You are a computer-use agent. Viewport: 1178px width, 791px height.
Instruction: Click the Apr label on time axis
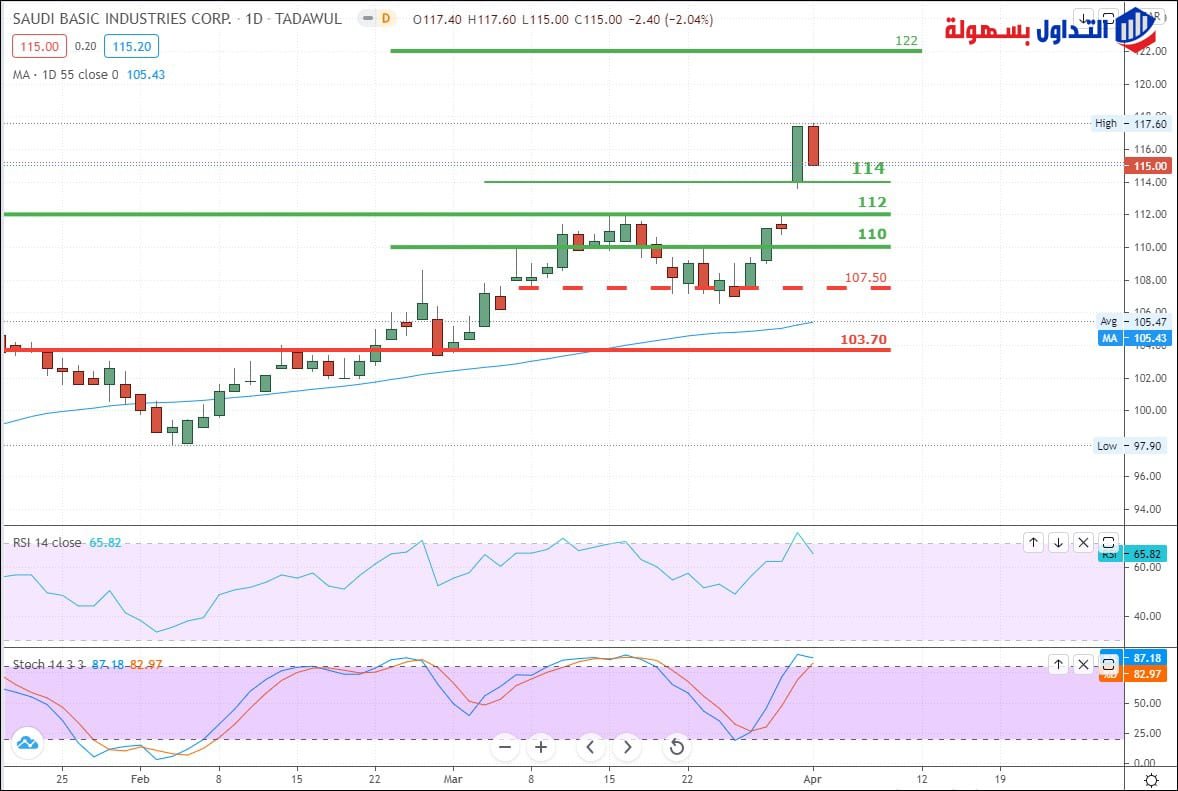click(813, 779)
